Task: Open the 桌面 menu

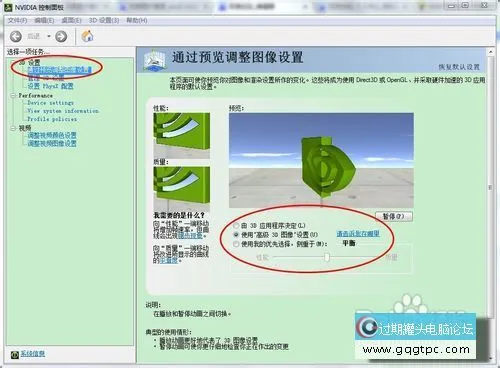Action: [71, 20]
